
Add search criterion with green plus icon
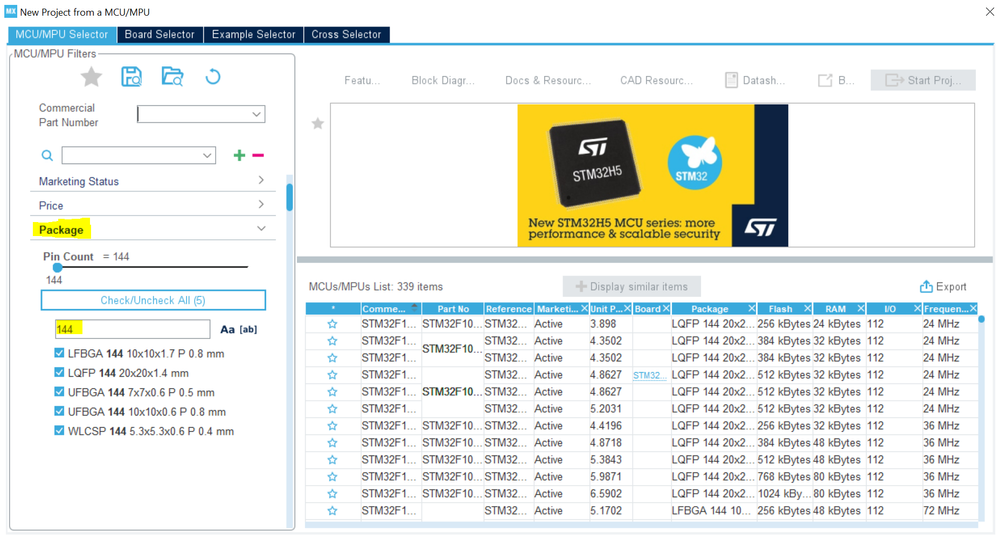point(240,155)
